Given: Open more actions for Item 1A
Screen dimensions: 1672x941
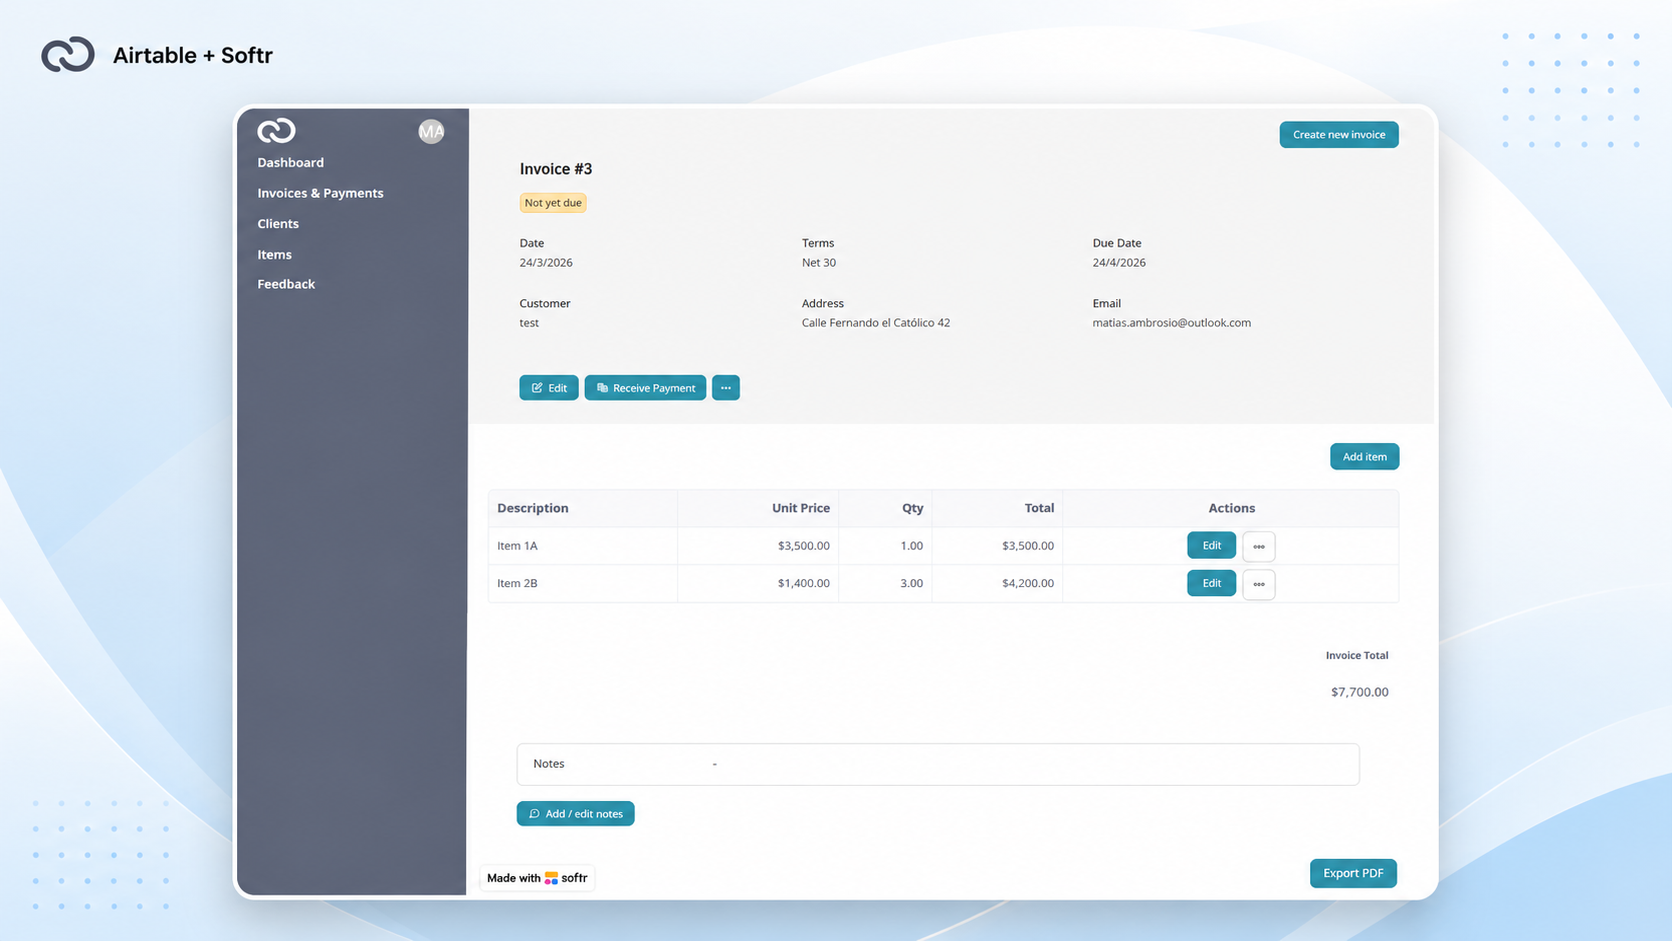Looking at the screenshot, I should tap(1259, 546).
